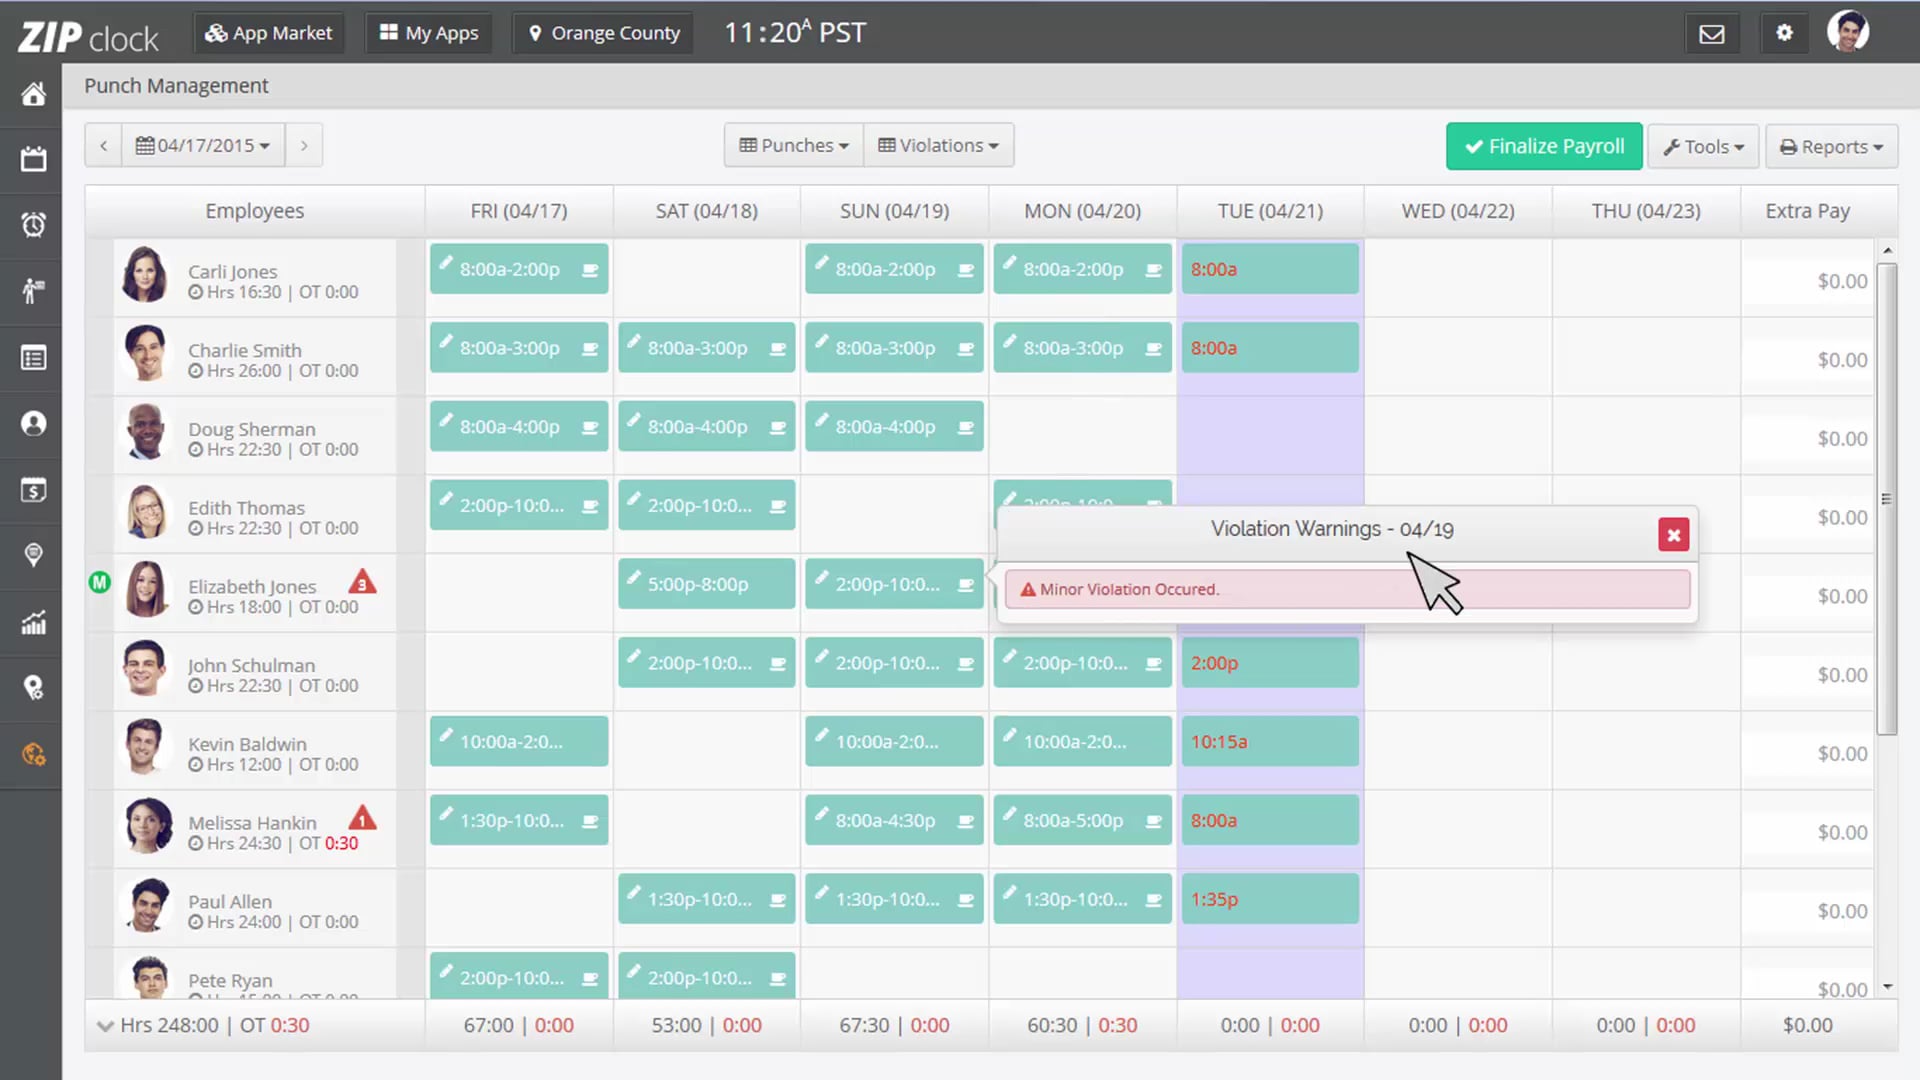Viewport: 1920px width, 1080px height.
Task: Click Elizabeth Jones violation warning triangle
Action: tap(363, 581)
